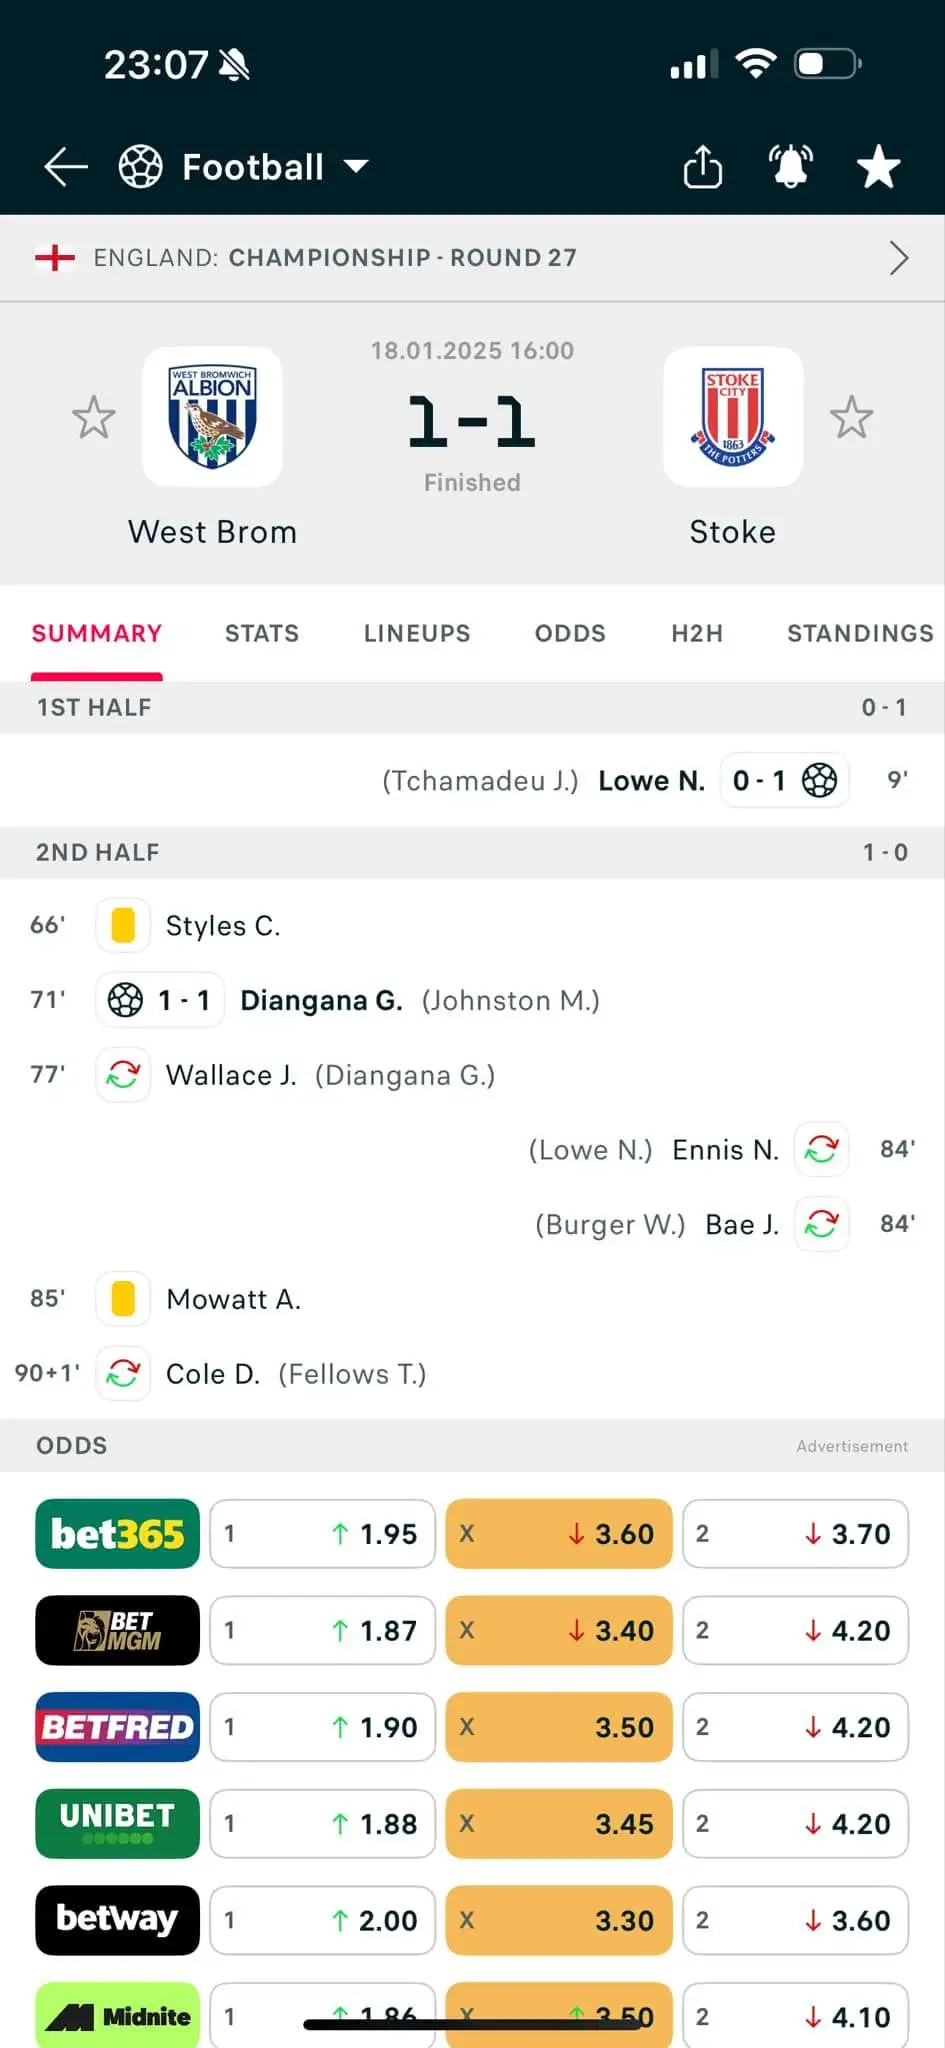This screenshot has height=2048, width=945.
Task: Select Betway's draw odds of 3.30
Action: click(558, 1920)
